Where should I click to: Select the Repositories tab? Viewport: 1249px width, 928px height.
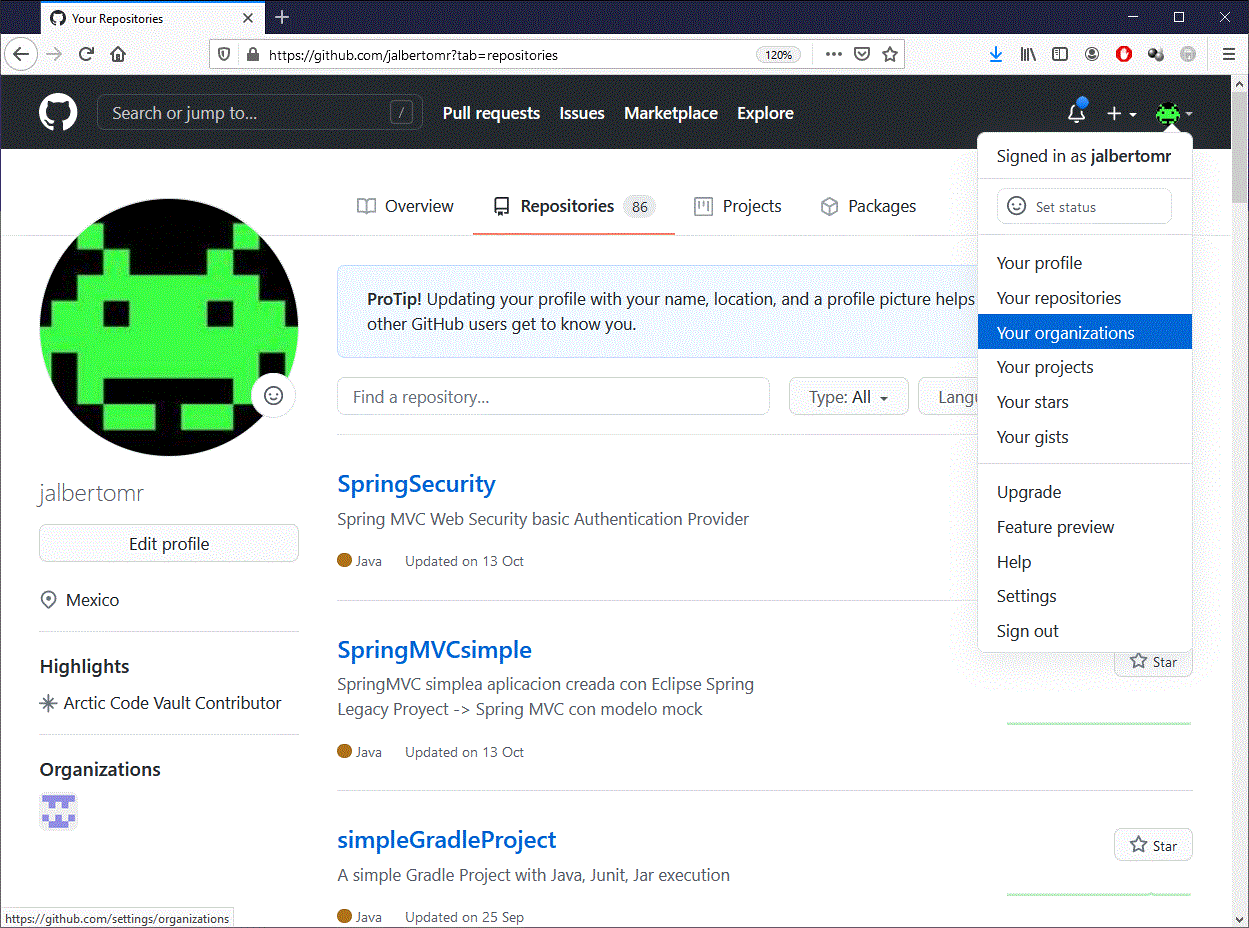573,206
